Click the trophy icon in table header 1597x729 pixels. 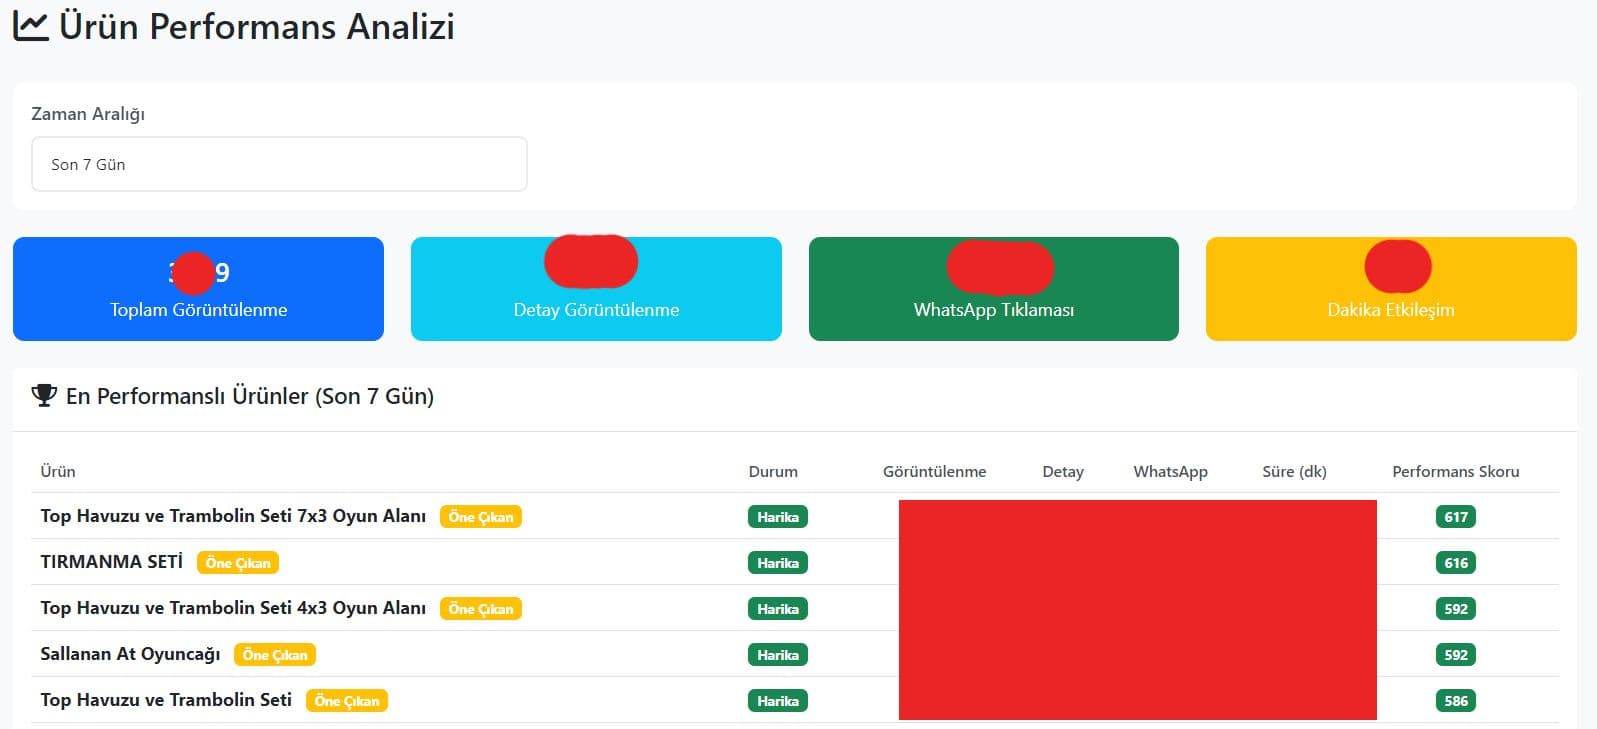44,396
